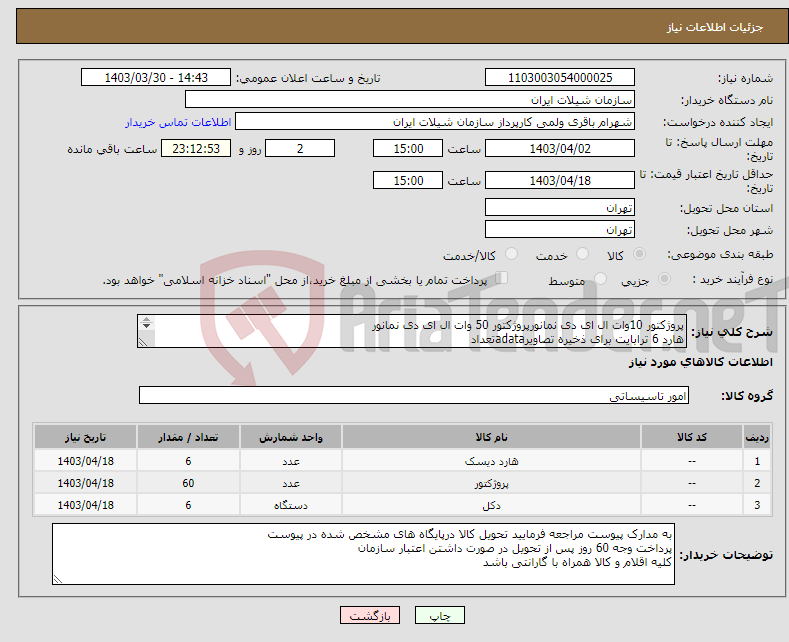Viewport: 789px width, 642px height.
Task: Click the نام کالا column header
Action: pos(491,437)
